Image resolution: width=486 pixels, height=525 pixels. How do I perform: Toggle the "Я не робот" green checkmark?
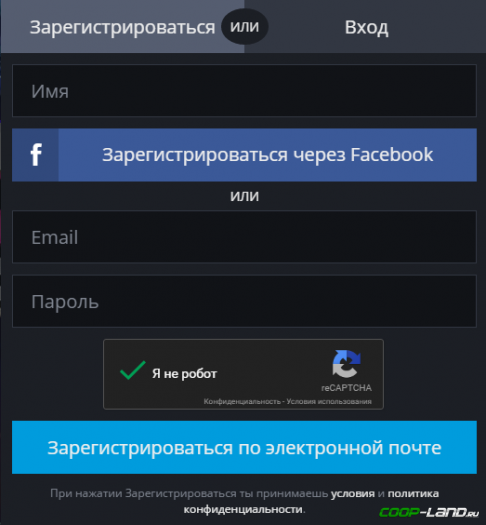coord(133,370)
